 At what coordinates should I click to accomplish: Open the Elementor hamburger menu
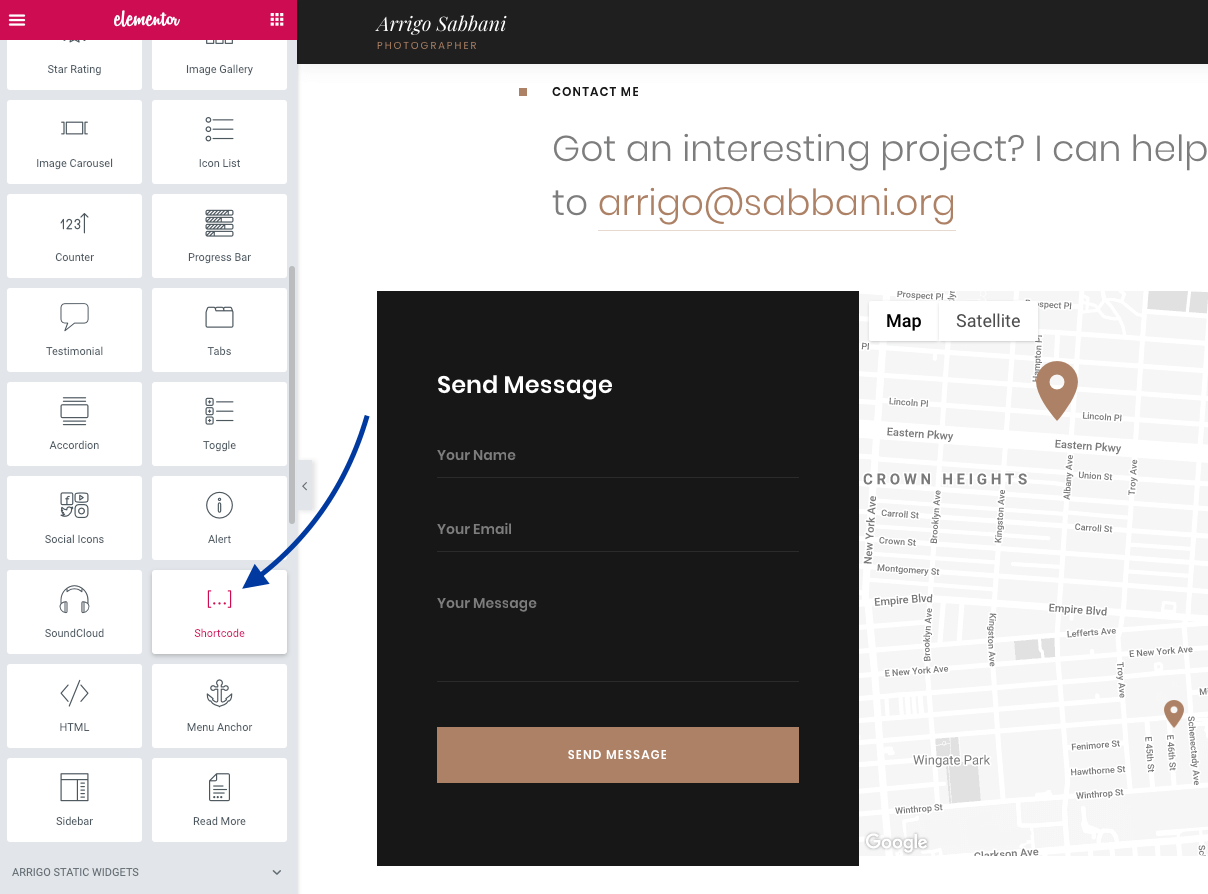[17, 20]
